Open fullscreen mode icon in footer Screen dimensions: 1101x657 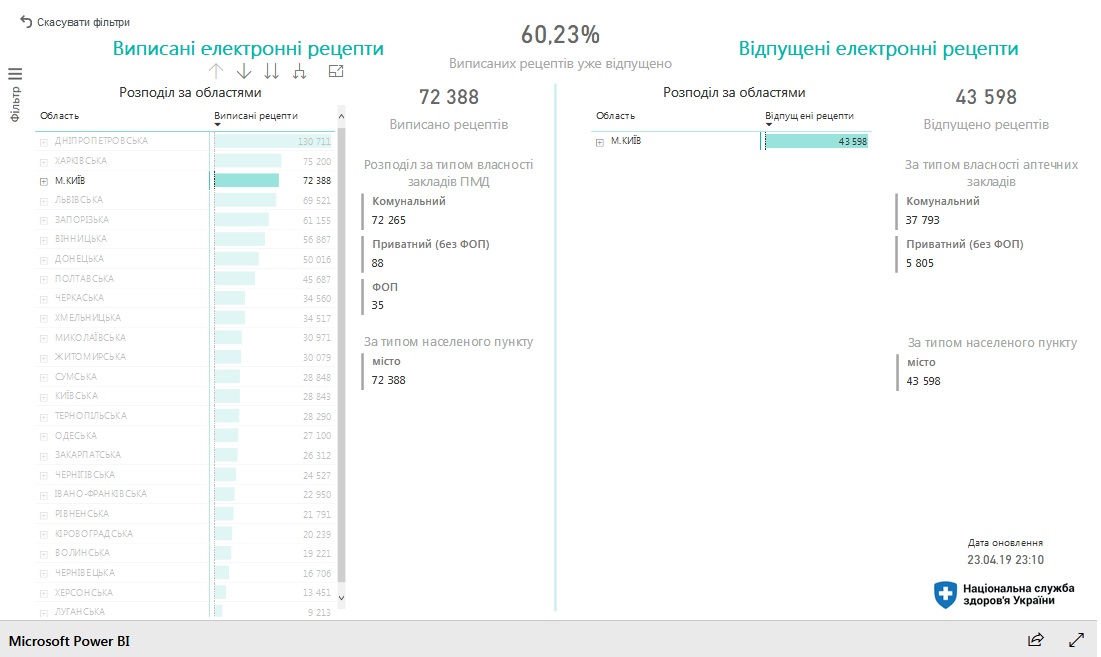click(1076, 639)
